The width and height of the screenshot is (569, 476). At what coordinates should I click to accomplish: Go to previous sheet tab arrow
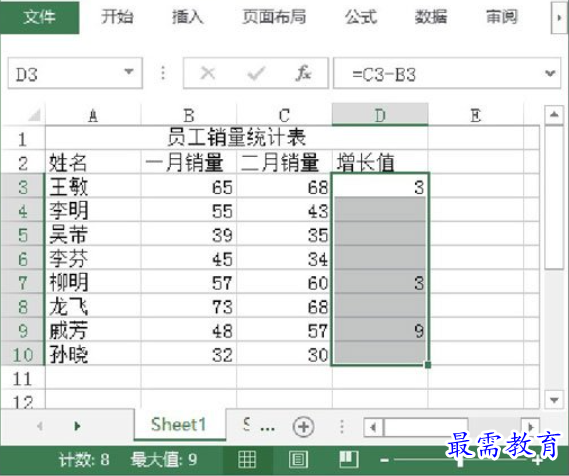pos(40,426)
